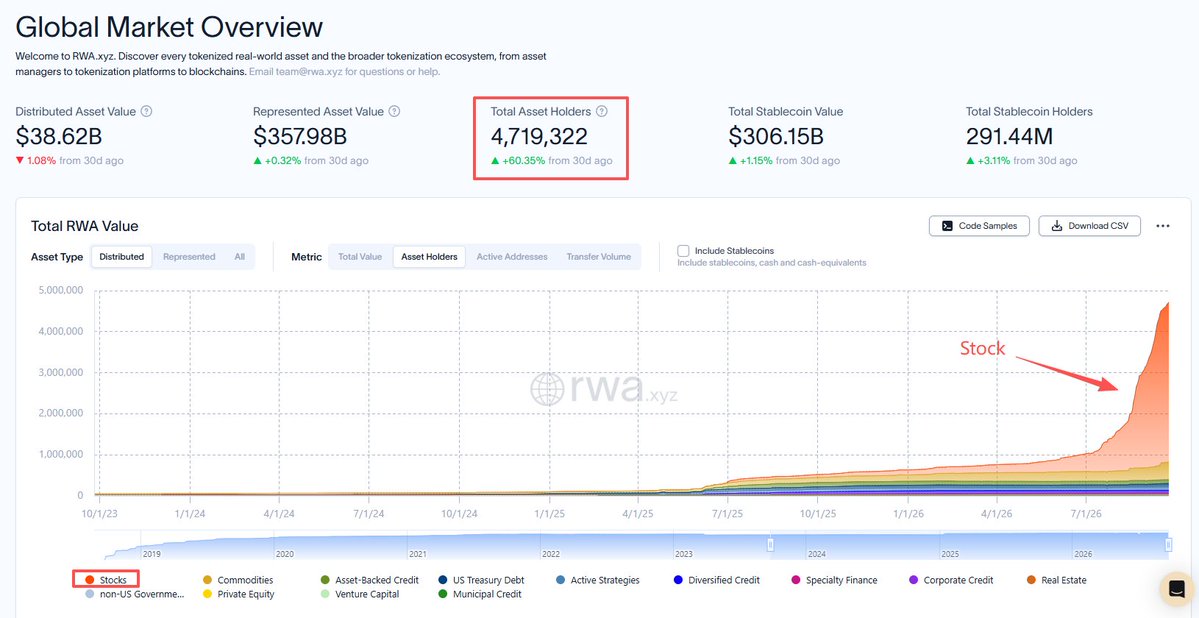Click the $38.62B Distributed Asset Value figure
The width and height of the screenshot is (1199, 618).
(x=59, y=136)
